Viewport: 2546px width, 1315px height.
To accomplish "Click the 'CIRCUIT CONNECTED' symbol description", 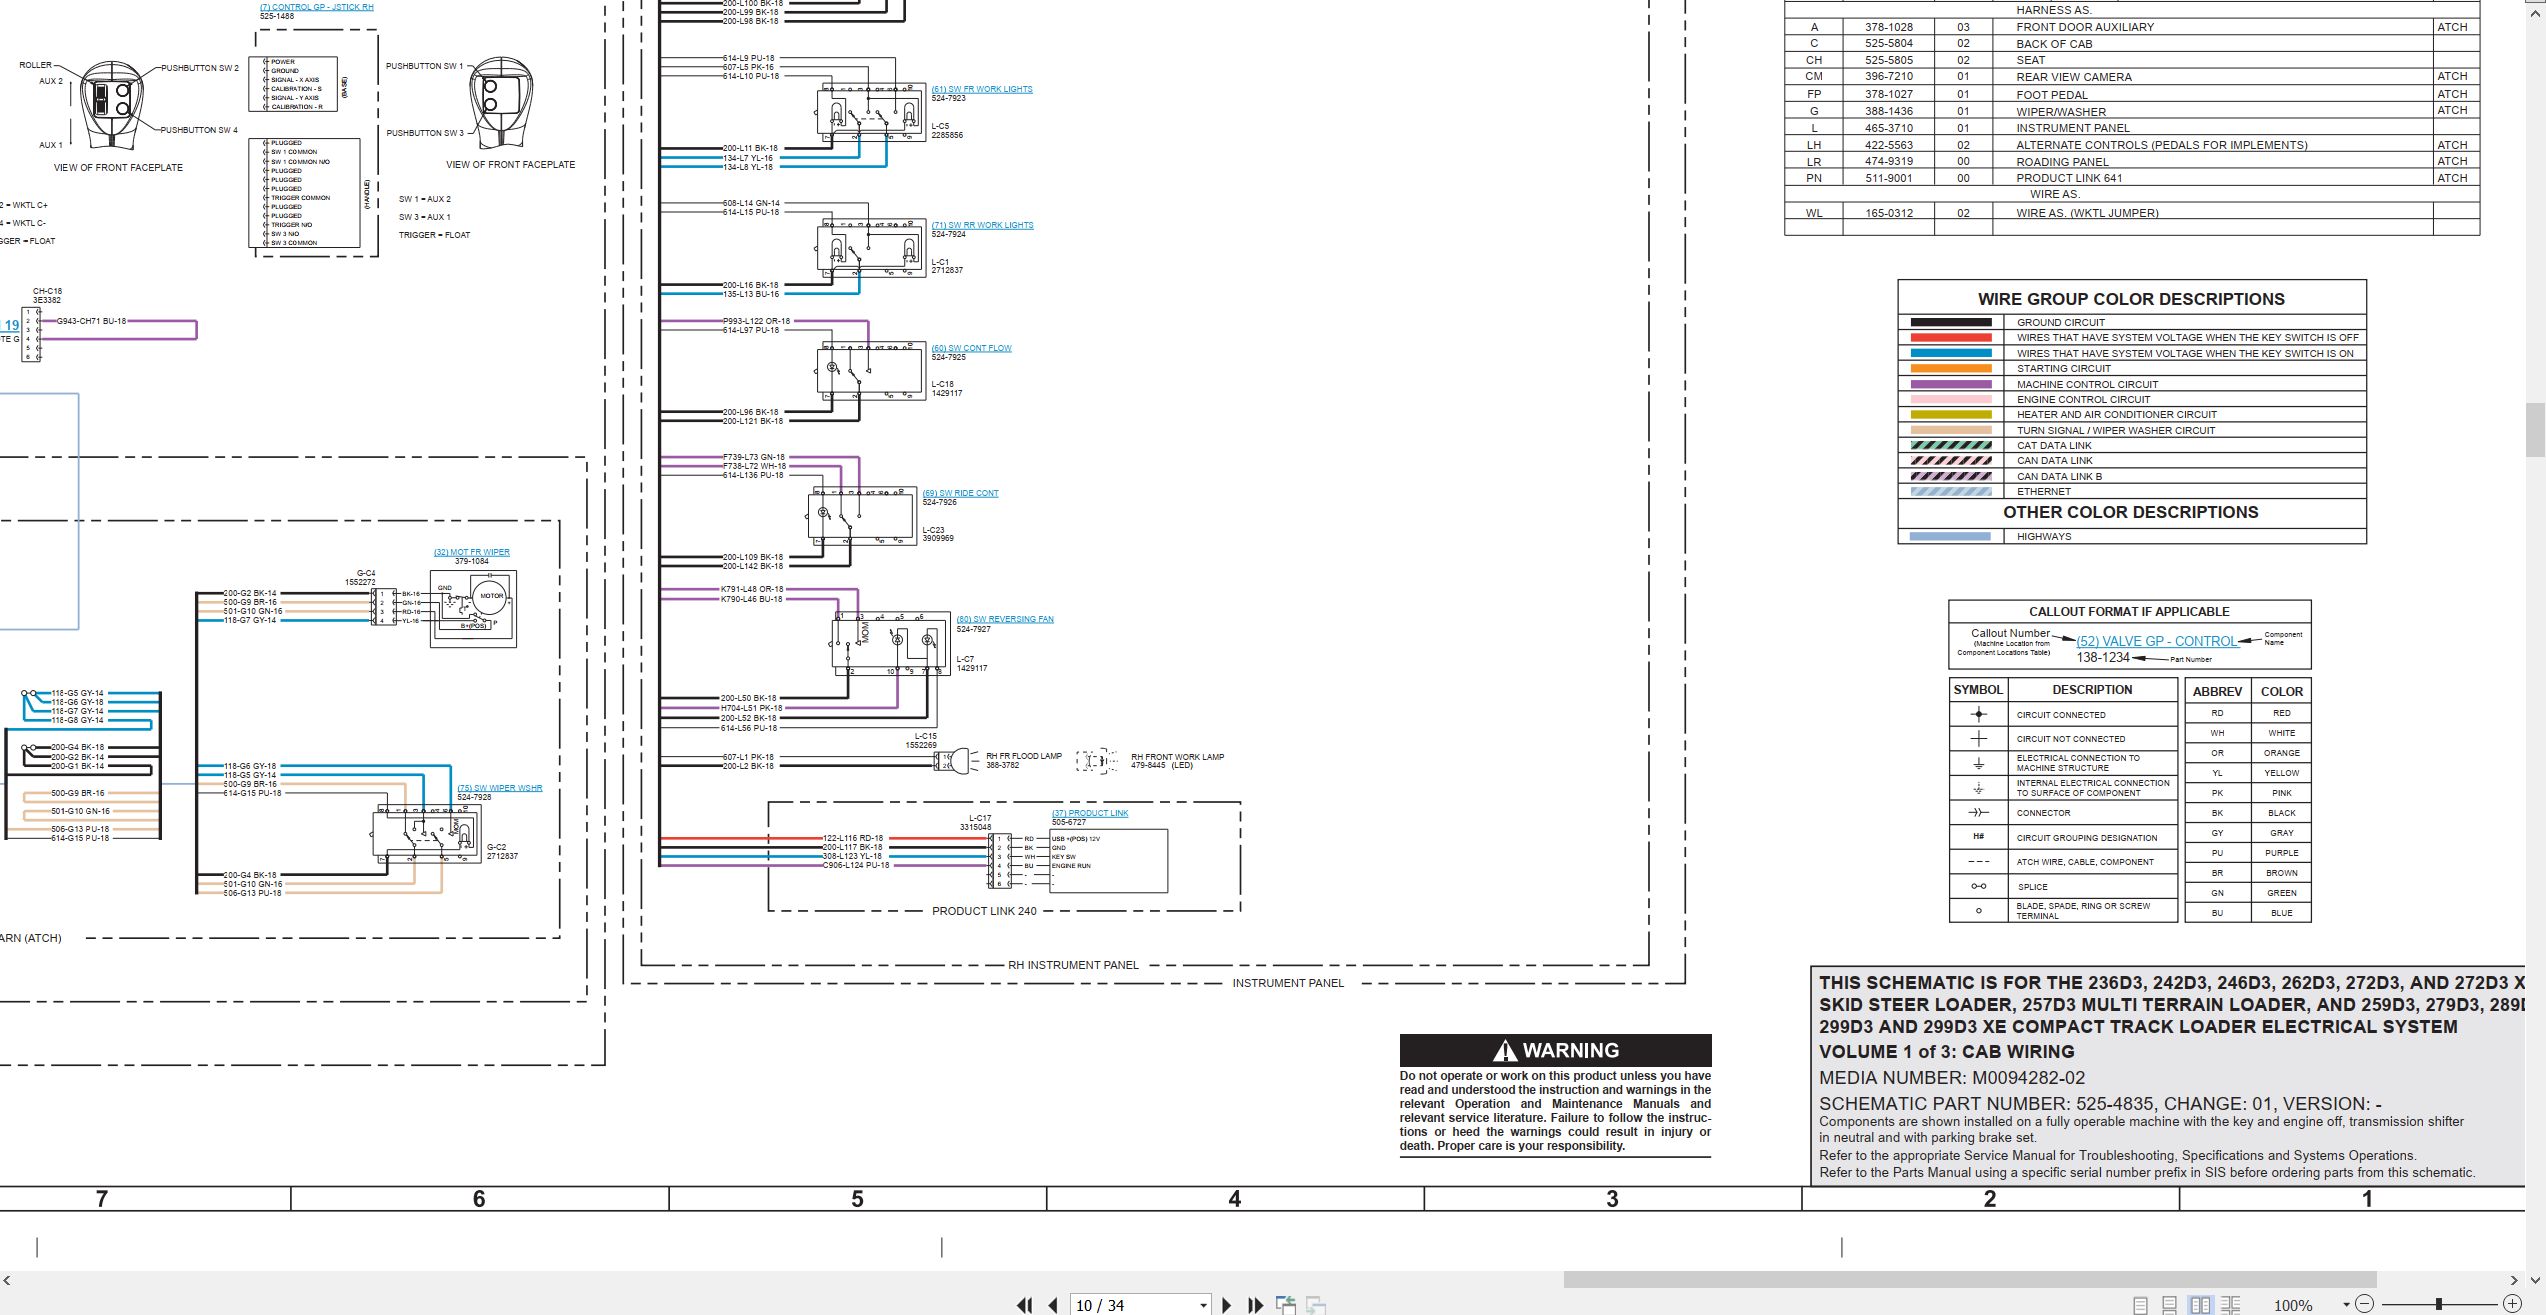I will [2060, 715].
